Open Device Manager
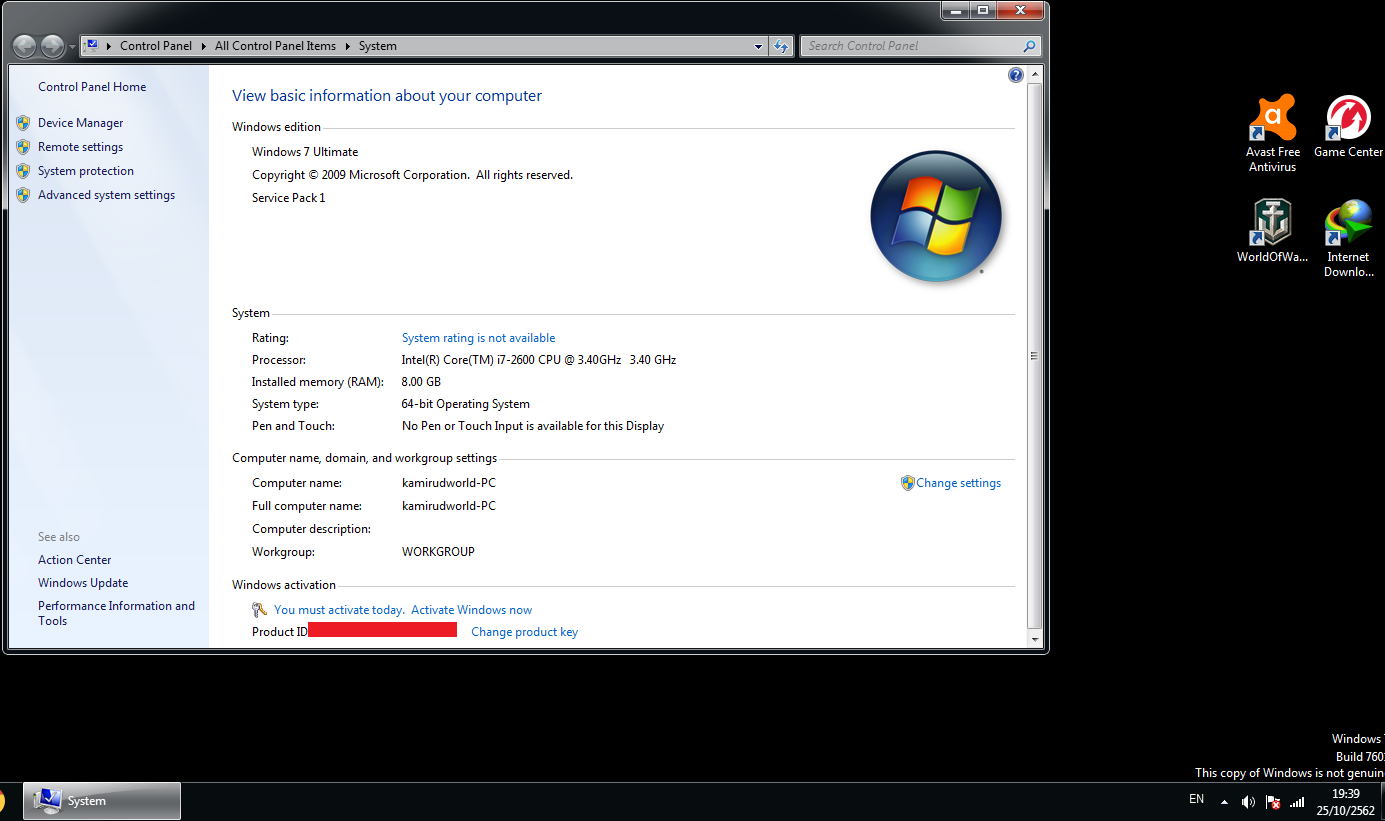Viewport: 1385px width, 821px height. pos(81,123)
